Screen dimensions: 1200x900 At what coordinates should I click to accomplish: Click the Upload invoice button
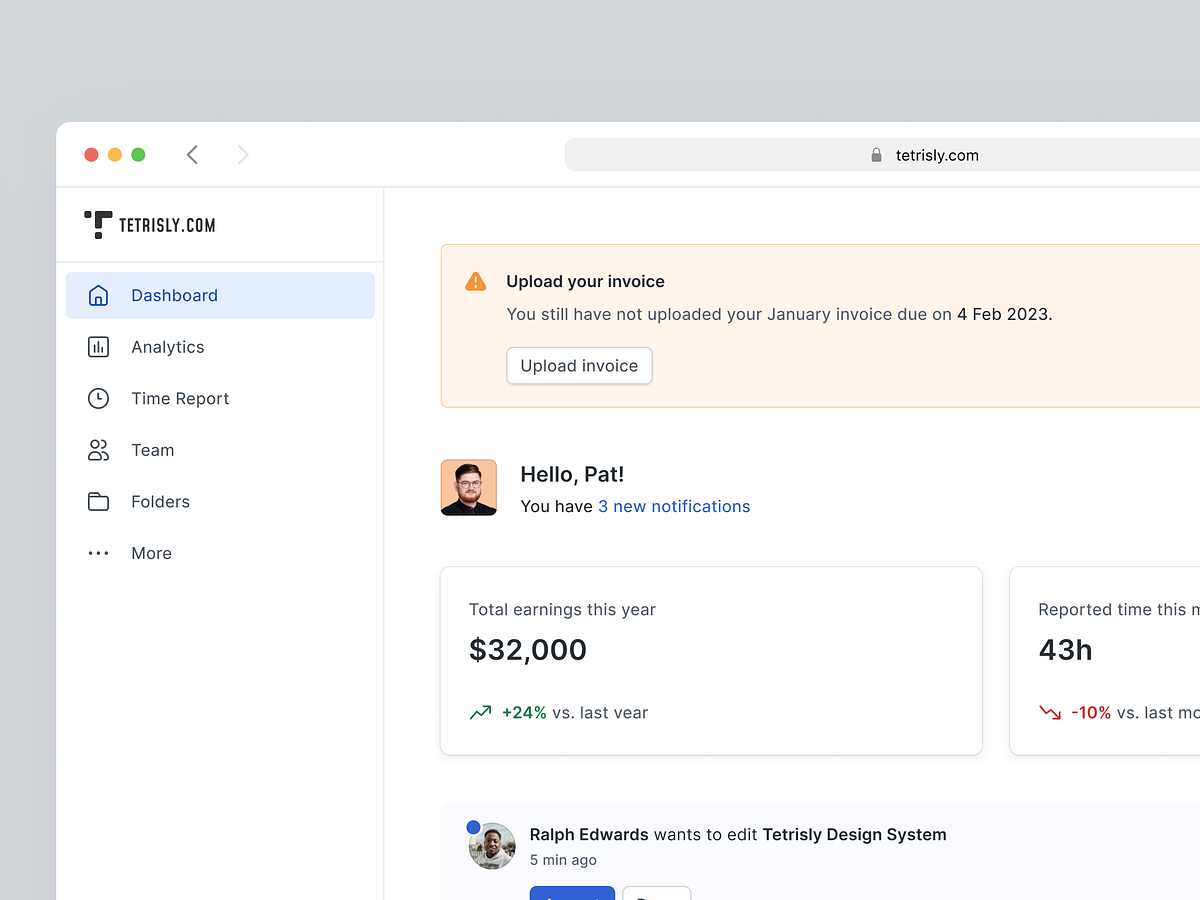pos(579,366)
